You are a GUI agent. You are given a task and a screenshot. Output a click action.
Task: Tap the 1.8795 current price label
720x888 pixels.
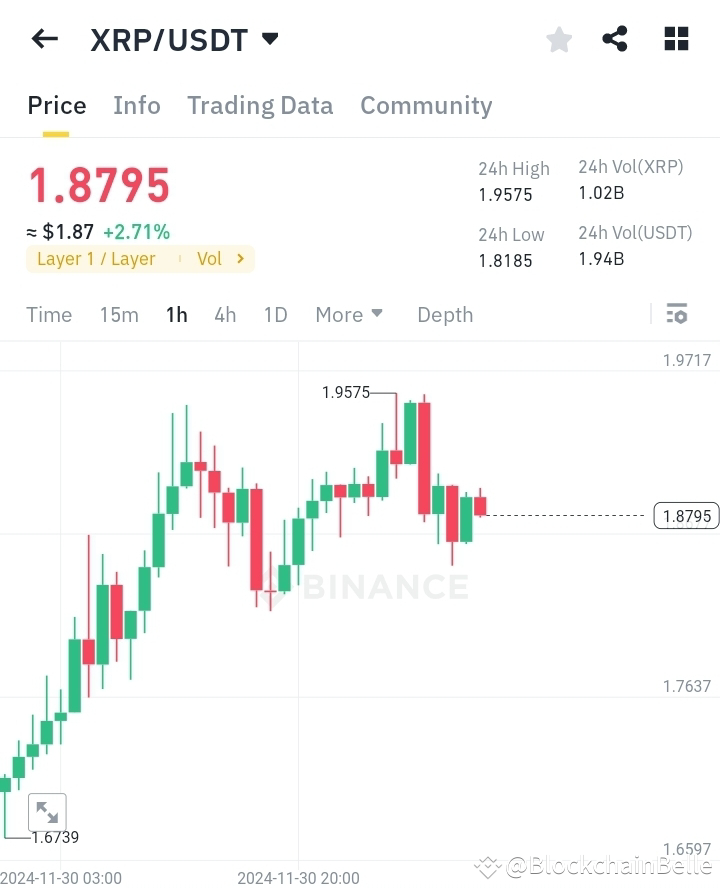click(x=685, y=515)
